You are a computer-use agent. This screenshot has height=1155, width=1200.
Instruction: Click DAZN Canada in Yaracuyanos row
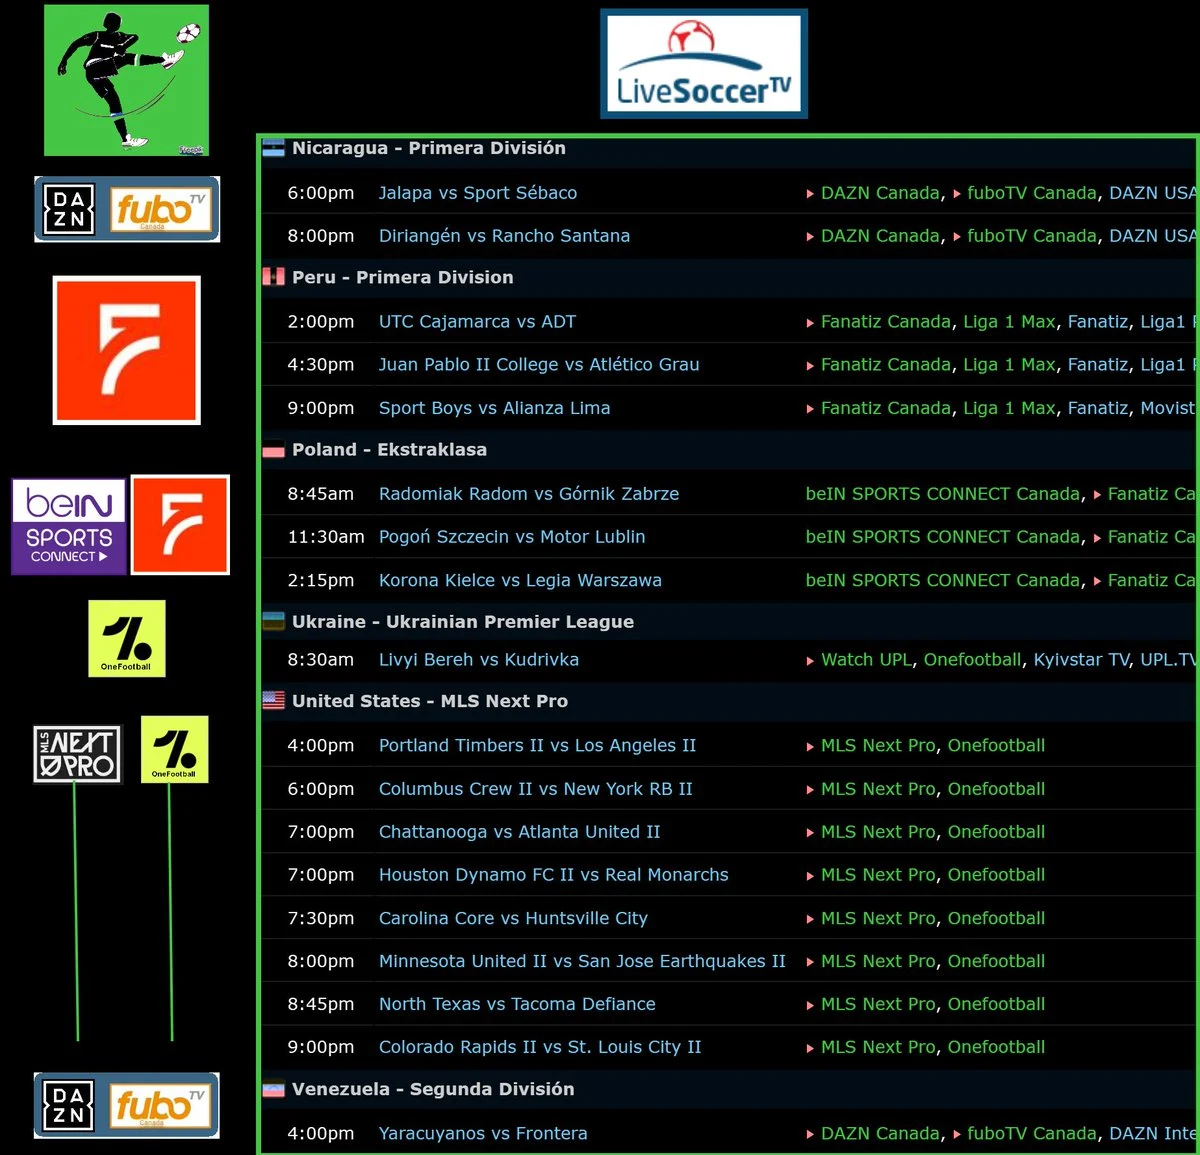pyautogui.click(x=880, y=1134)
